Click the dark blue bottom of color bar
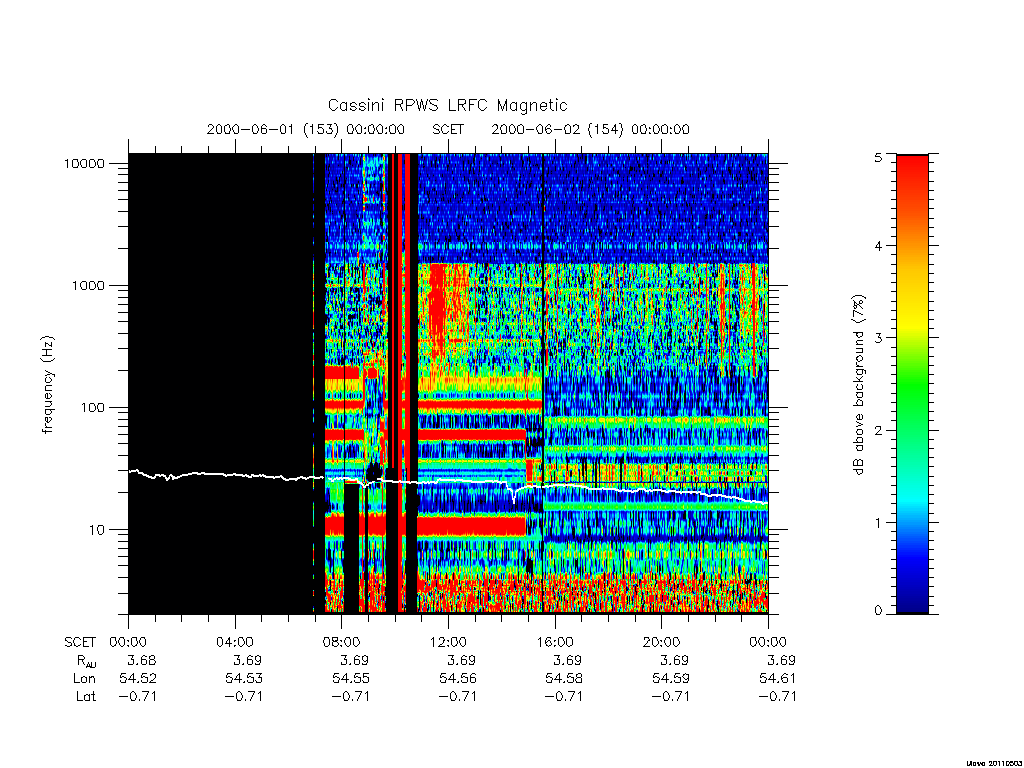This screenshot has width=1024, height=768. point(912,601)
